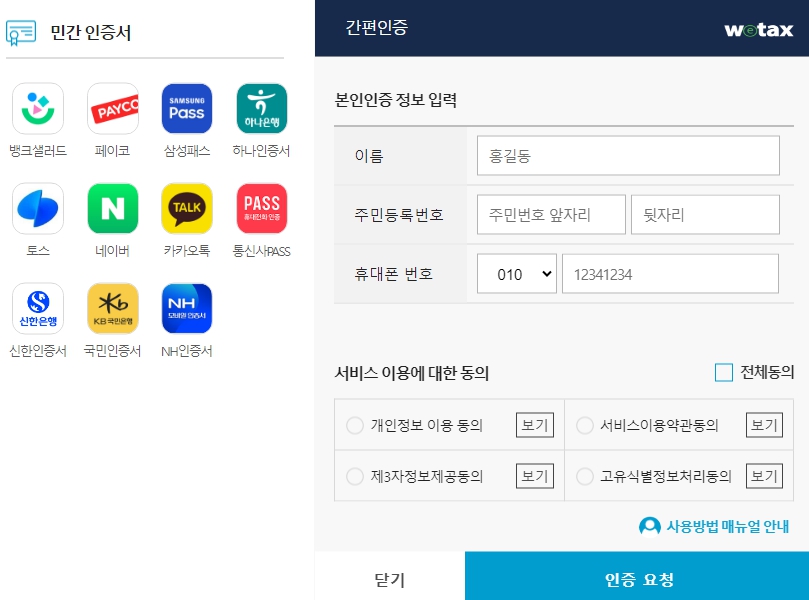809x600 pixels.
Task: Choose the 신한은행 certificate icon
Action: click(37, 308)
